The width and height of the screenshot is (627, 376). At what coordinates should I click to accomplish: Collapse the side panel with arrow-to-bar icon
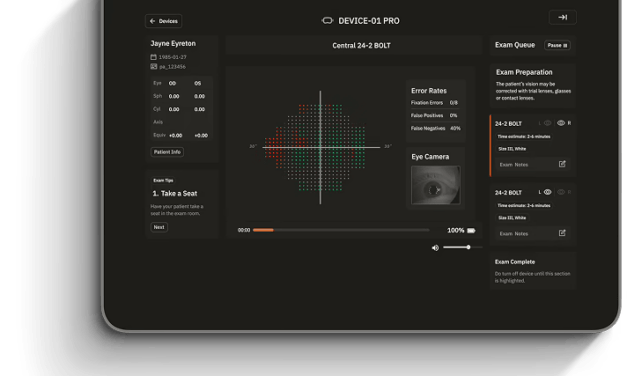563,17
